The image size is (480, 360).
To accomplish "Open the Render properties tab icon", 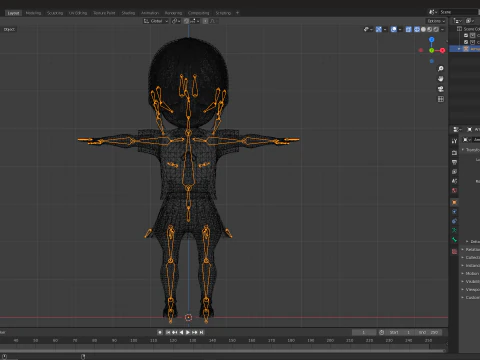I will [454, 153].
